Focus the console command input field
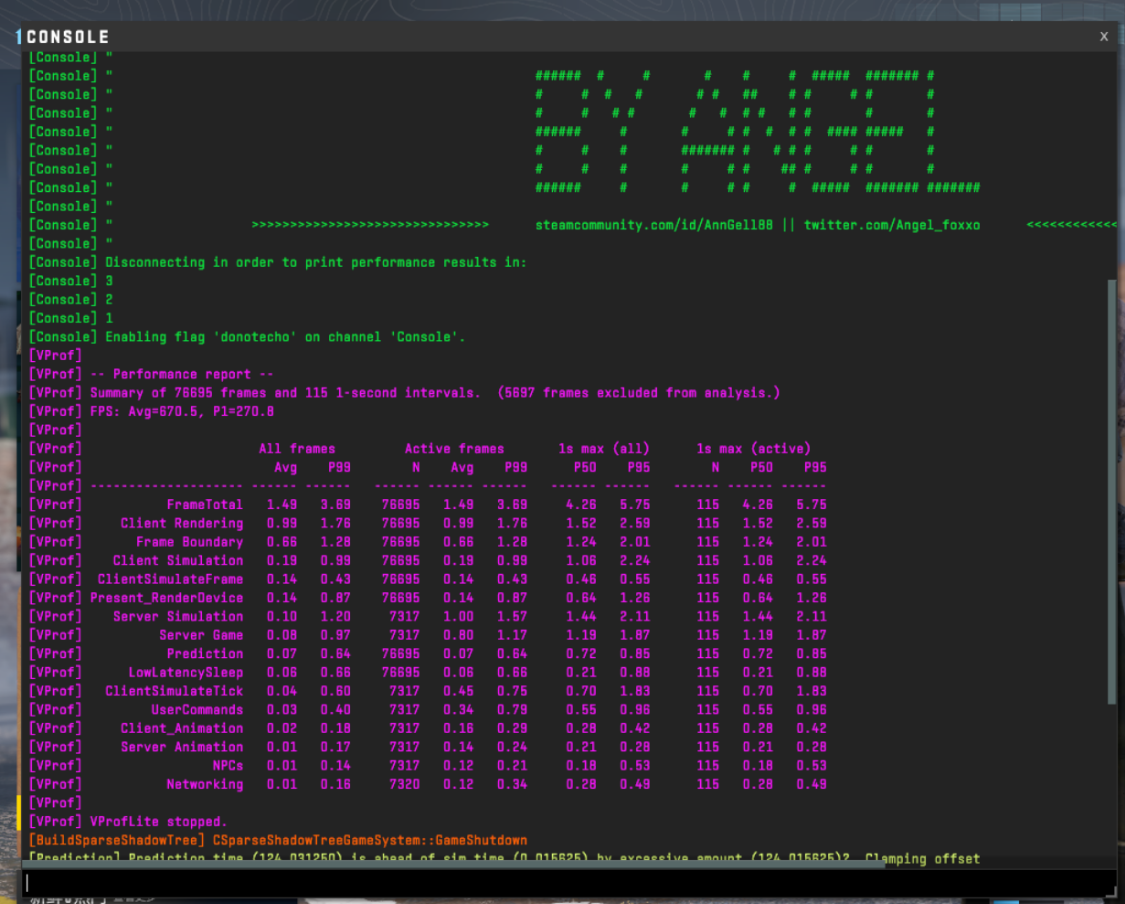The image size is (1125, 904). 568,882
